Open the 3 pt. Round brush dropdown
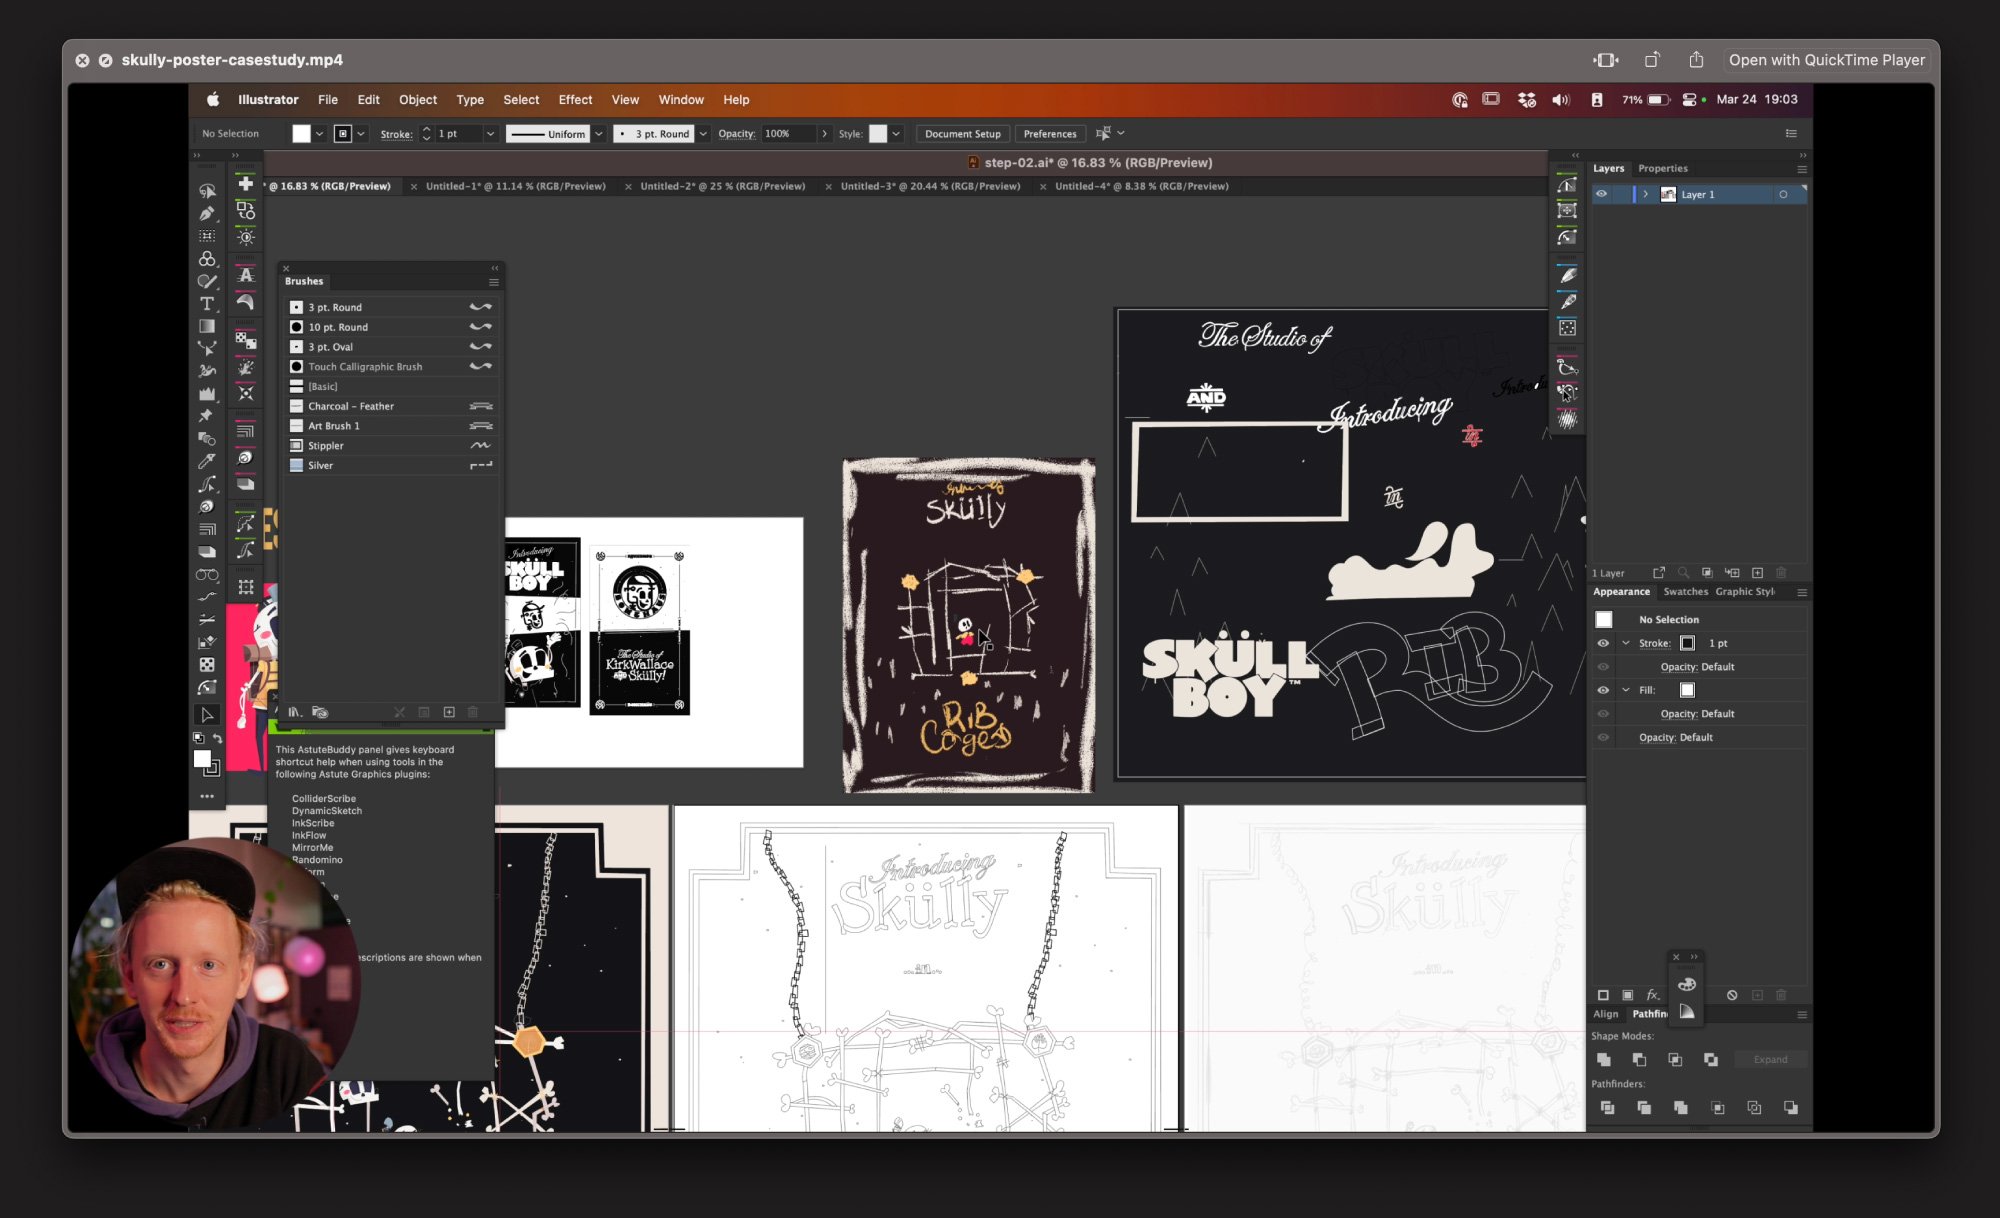This screenshot has height=1218, width=2000. [x=703, y=134]
